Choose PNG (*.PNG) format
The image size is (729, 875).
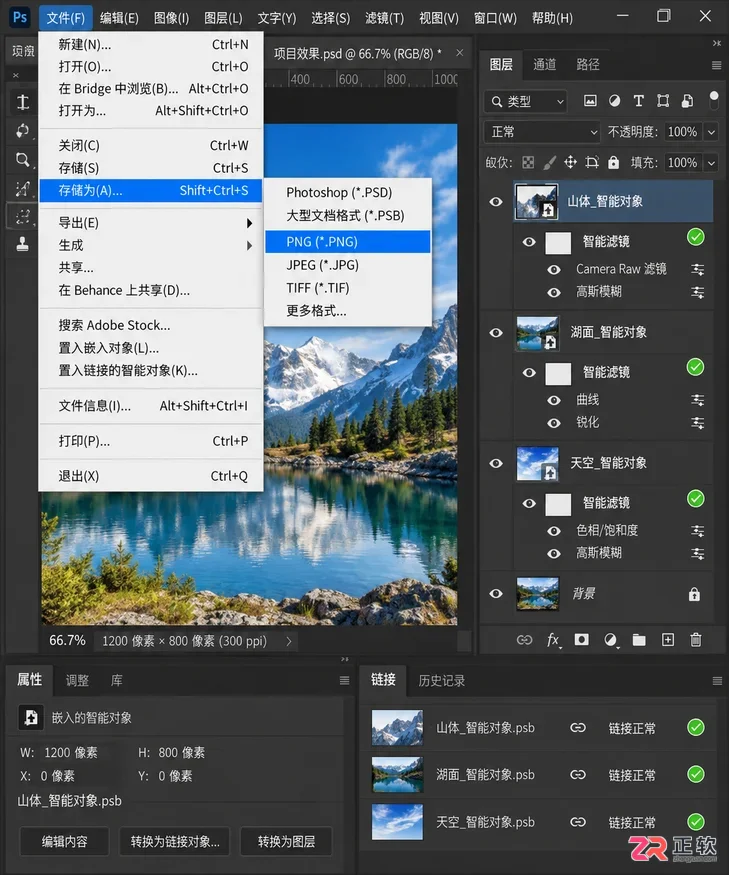click(x=348, y=242)
